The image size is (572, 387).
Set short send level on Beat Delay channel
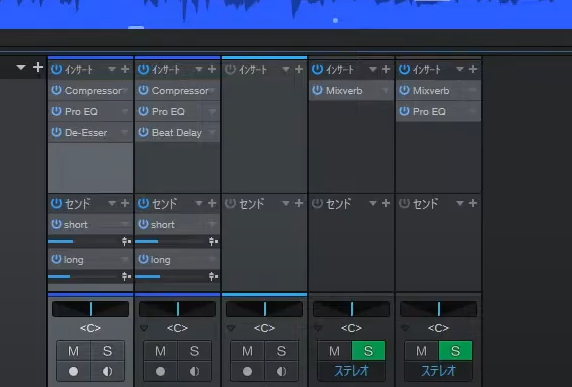click(171, 241)
